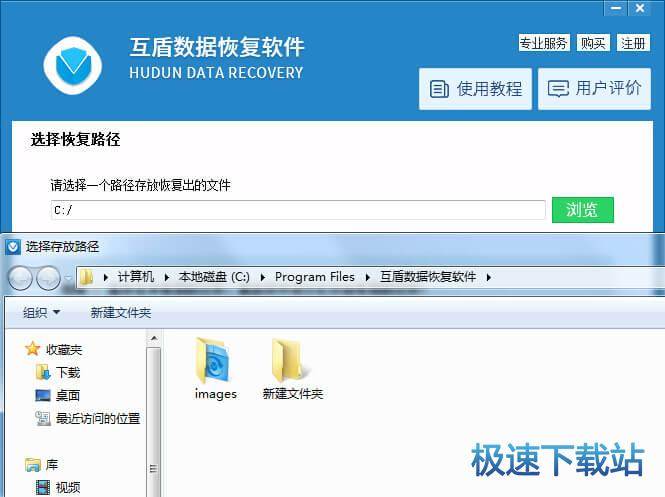Screen dimensions: 665x497
Task: Click the dialog title shield icon
Action: coord(13,246)
